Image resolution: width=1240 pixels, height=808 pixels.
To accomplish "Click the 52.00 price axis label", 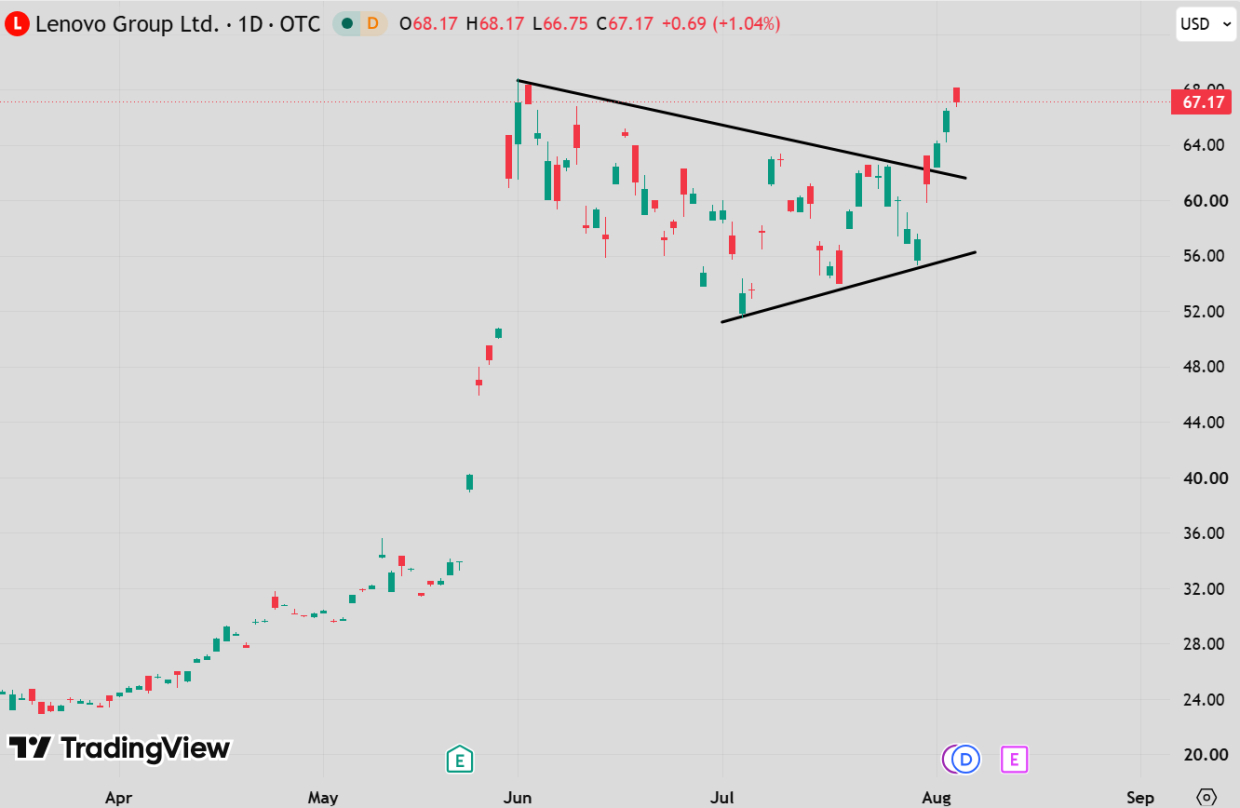I will pos(1204,312).
